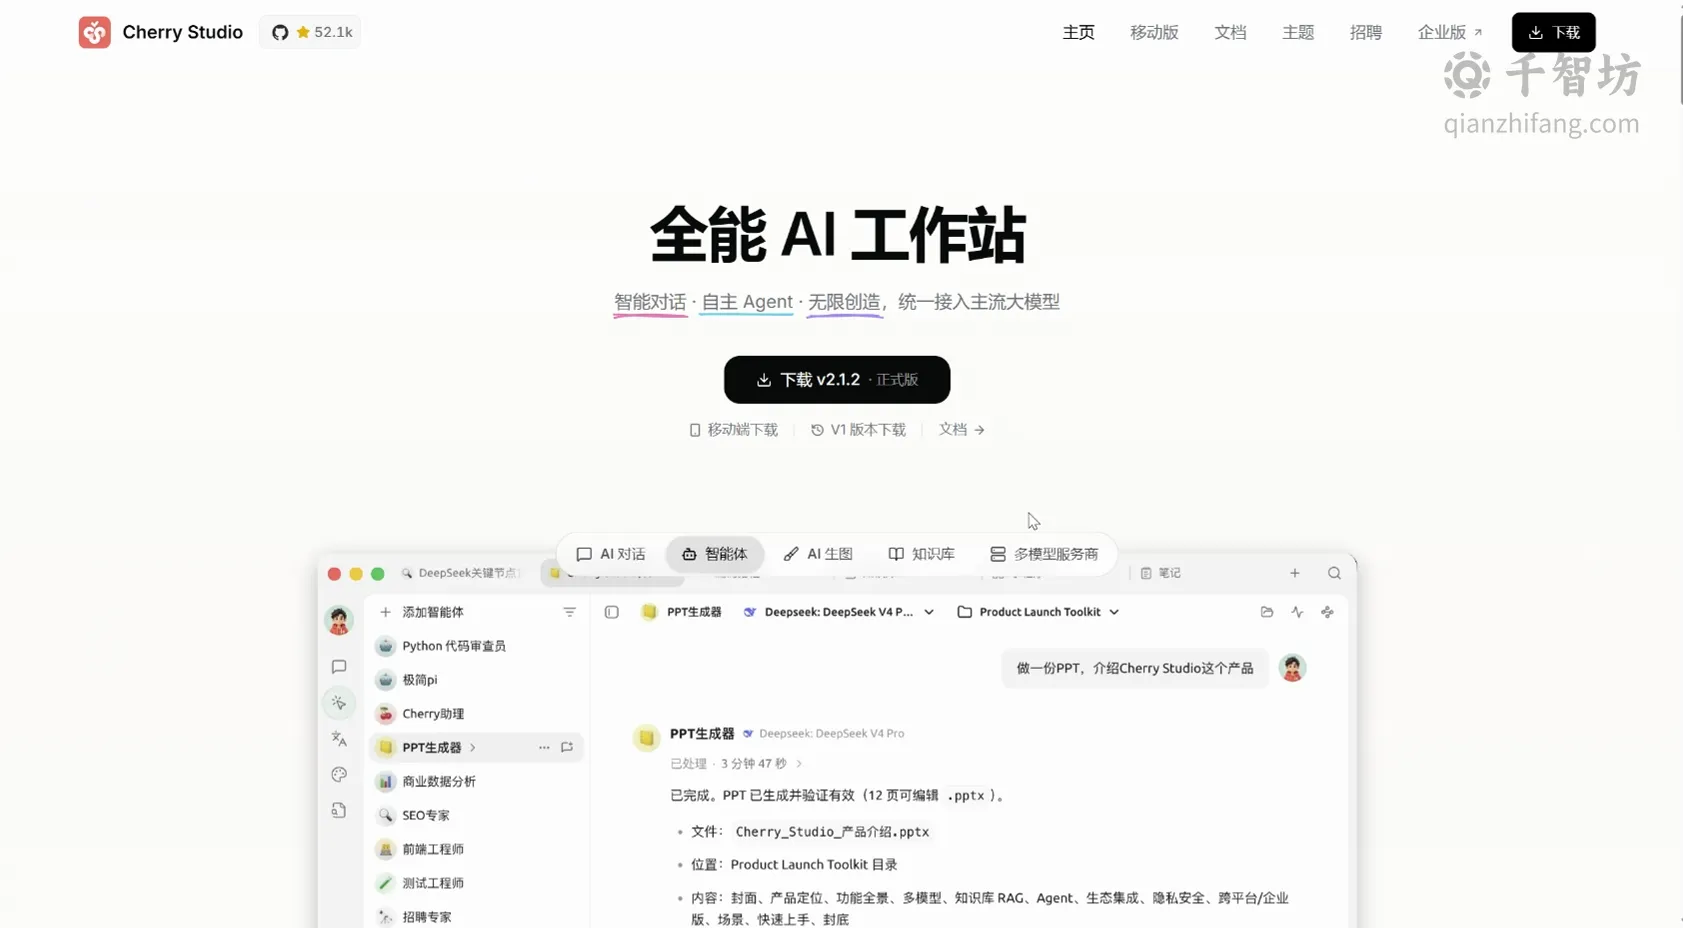Expand the PPT生成器 agent chevron
The width and height of the screenshot is (1683, 928).
point(473,748)
